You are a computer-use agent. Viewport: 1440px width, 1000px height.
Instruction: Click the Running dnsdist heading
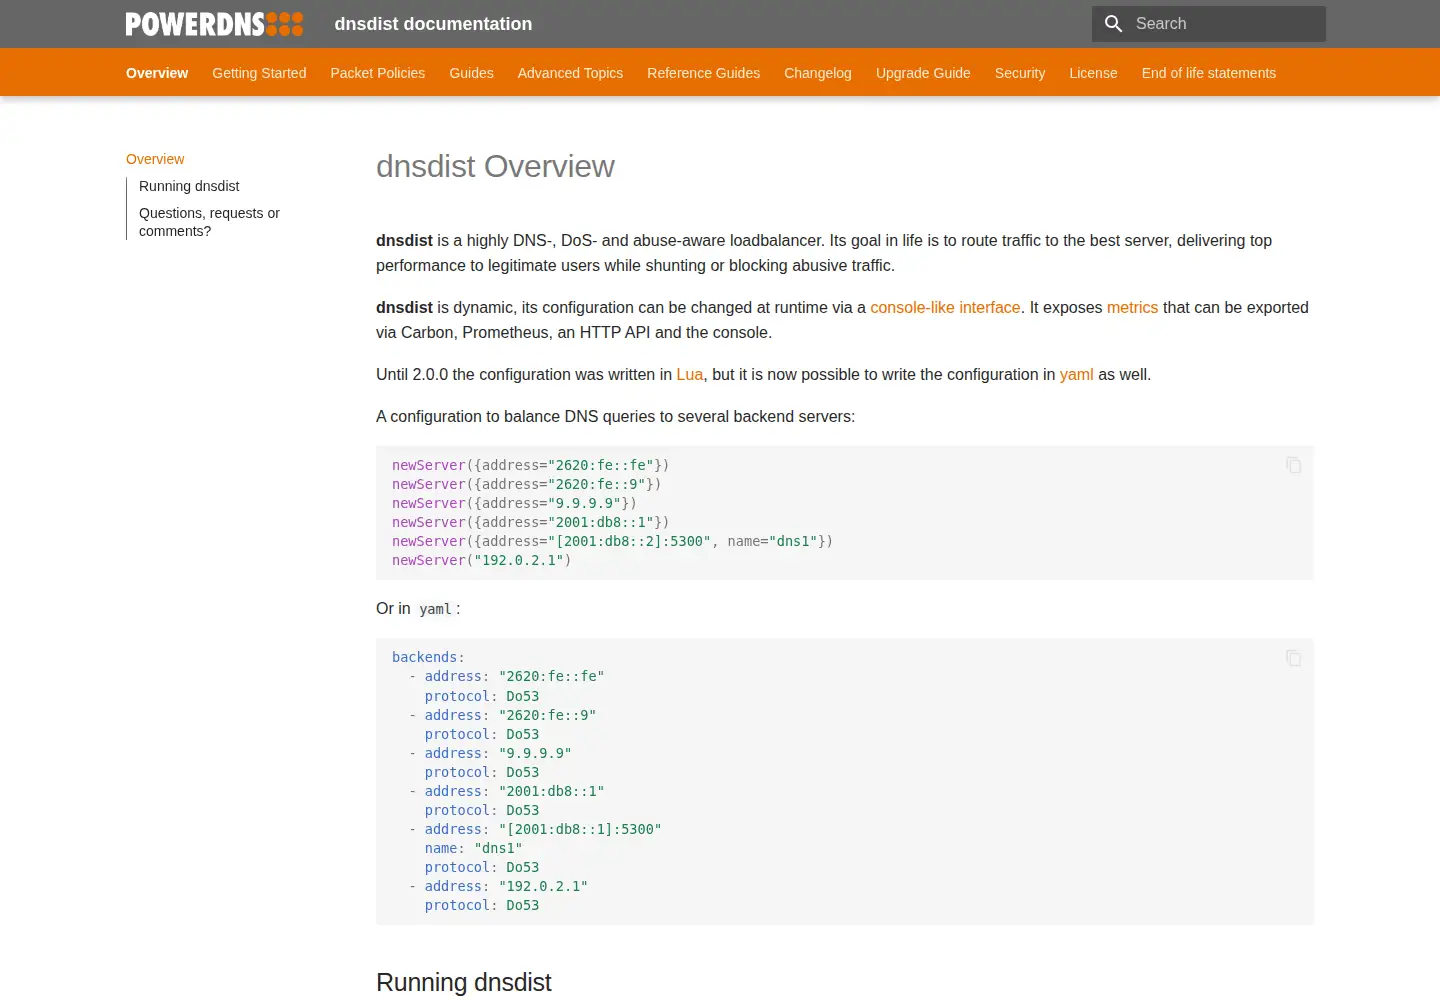coord(464,982)
